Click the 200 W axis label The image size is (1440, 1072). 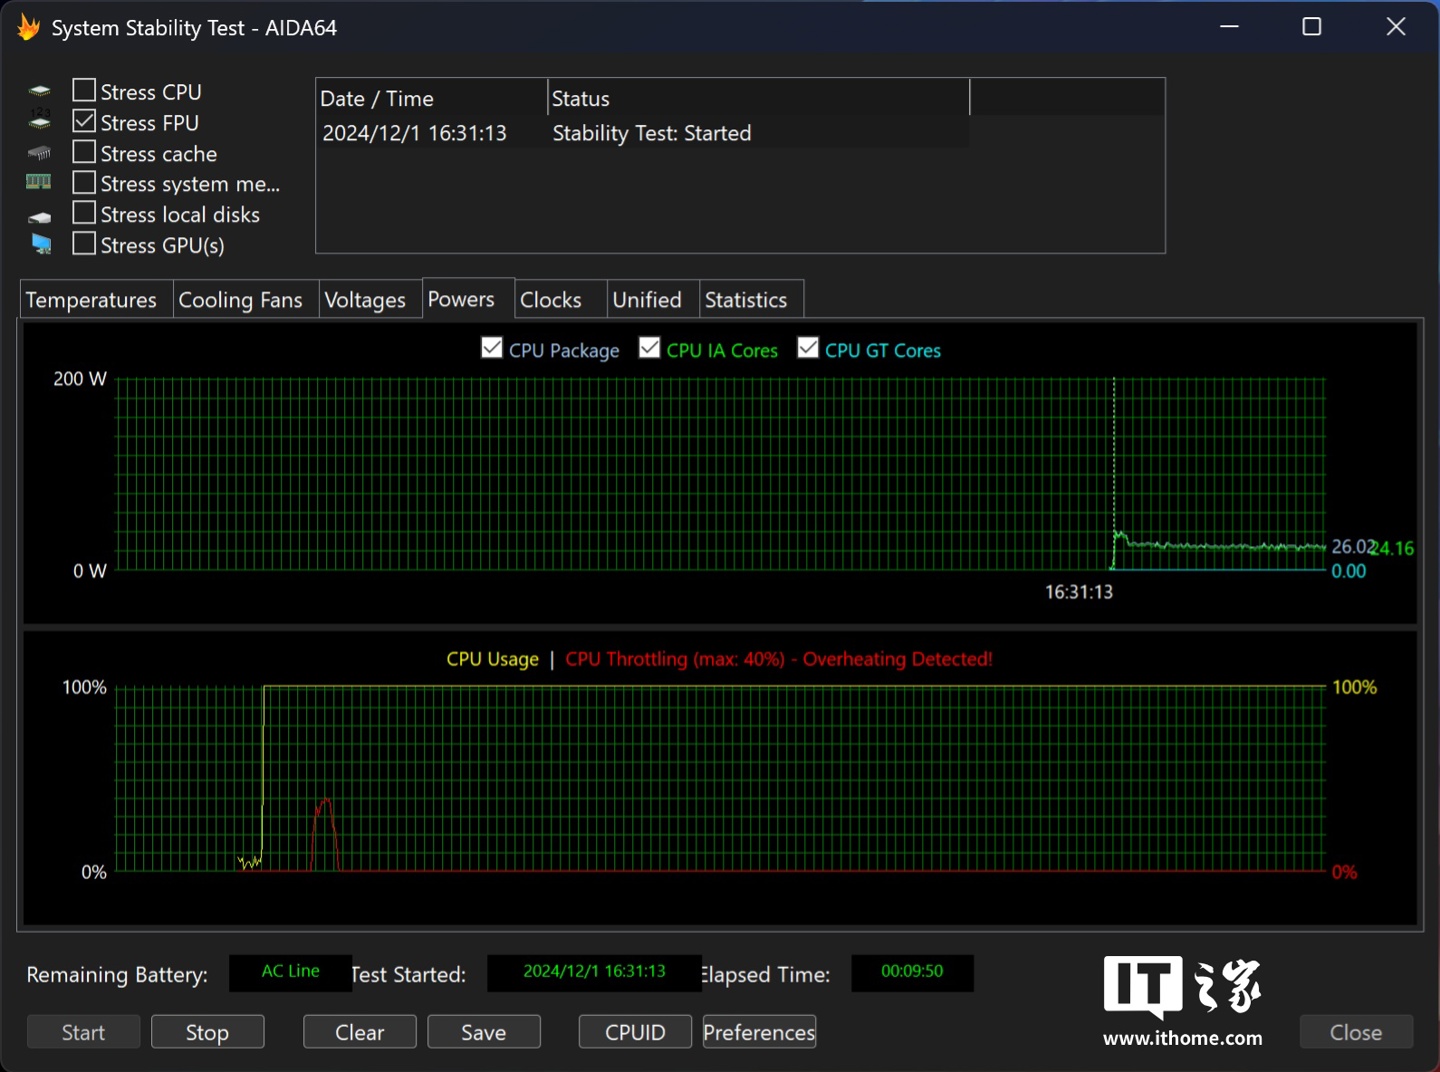pos(80,379)
